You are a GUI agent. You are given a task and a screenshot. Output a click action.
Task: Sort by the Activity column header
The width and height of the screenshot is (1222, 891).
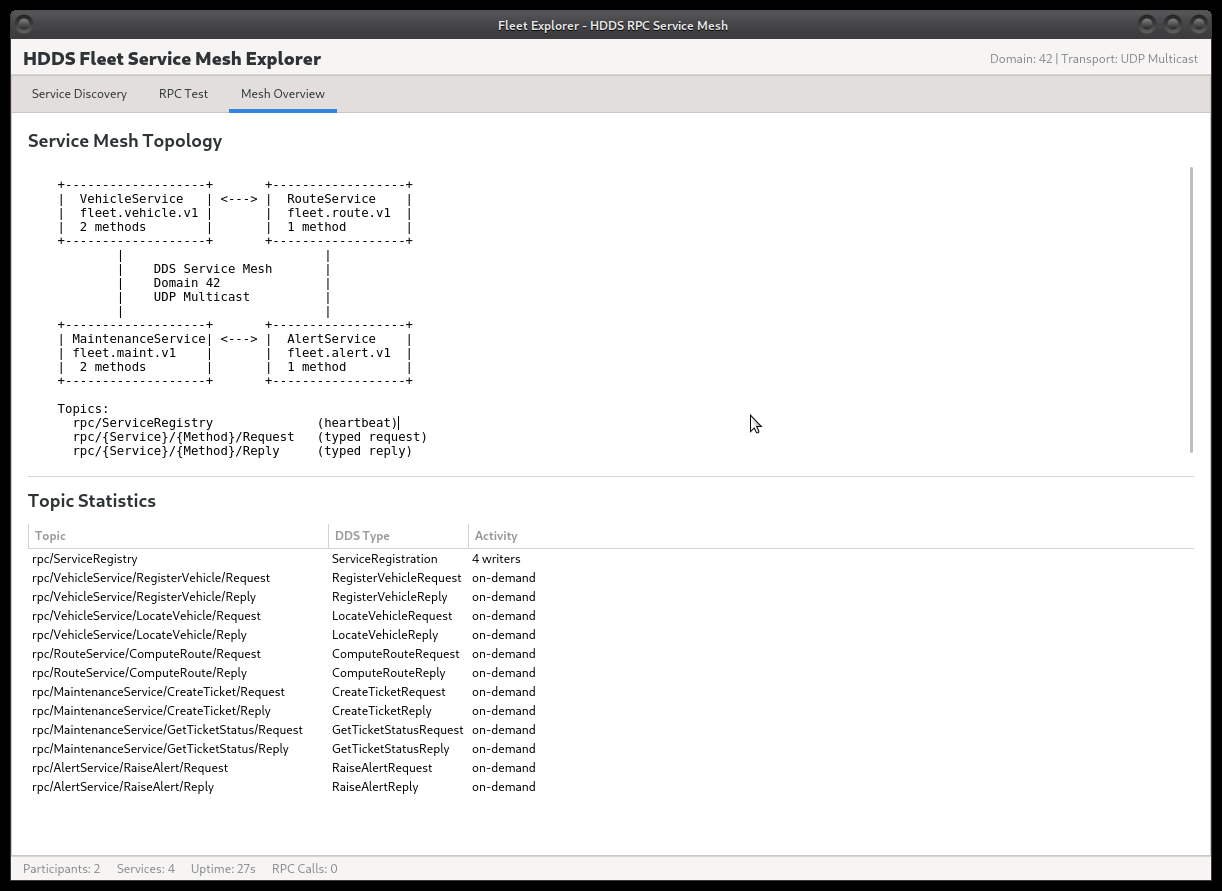495,536
